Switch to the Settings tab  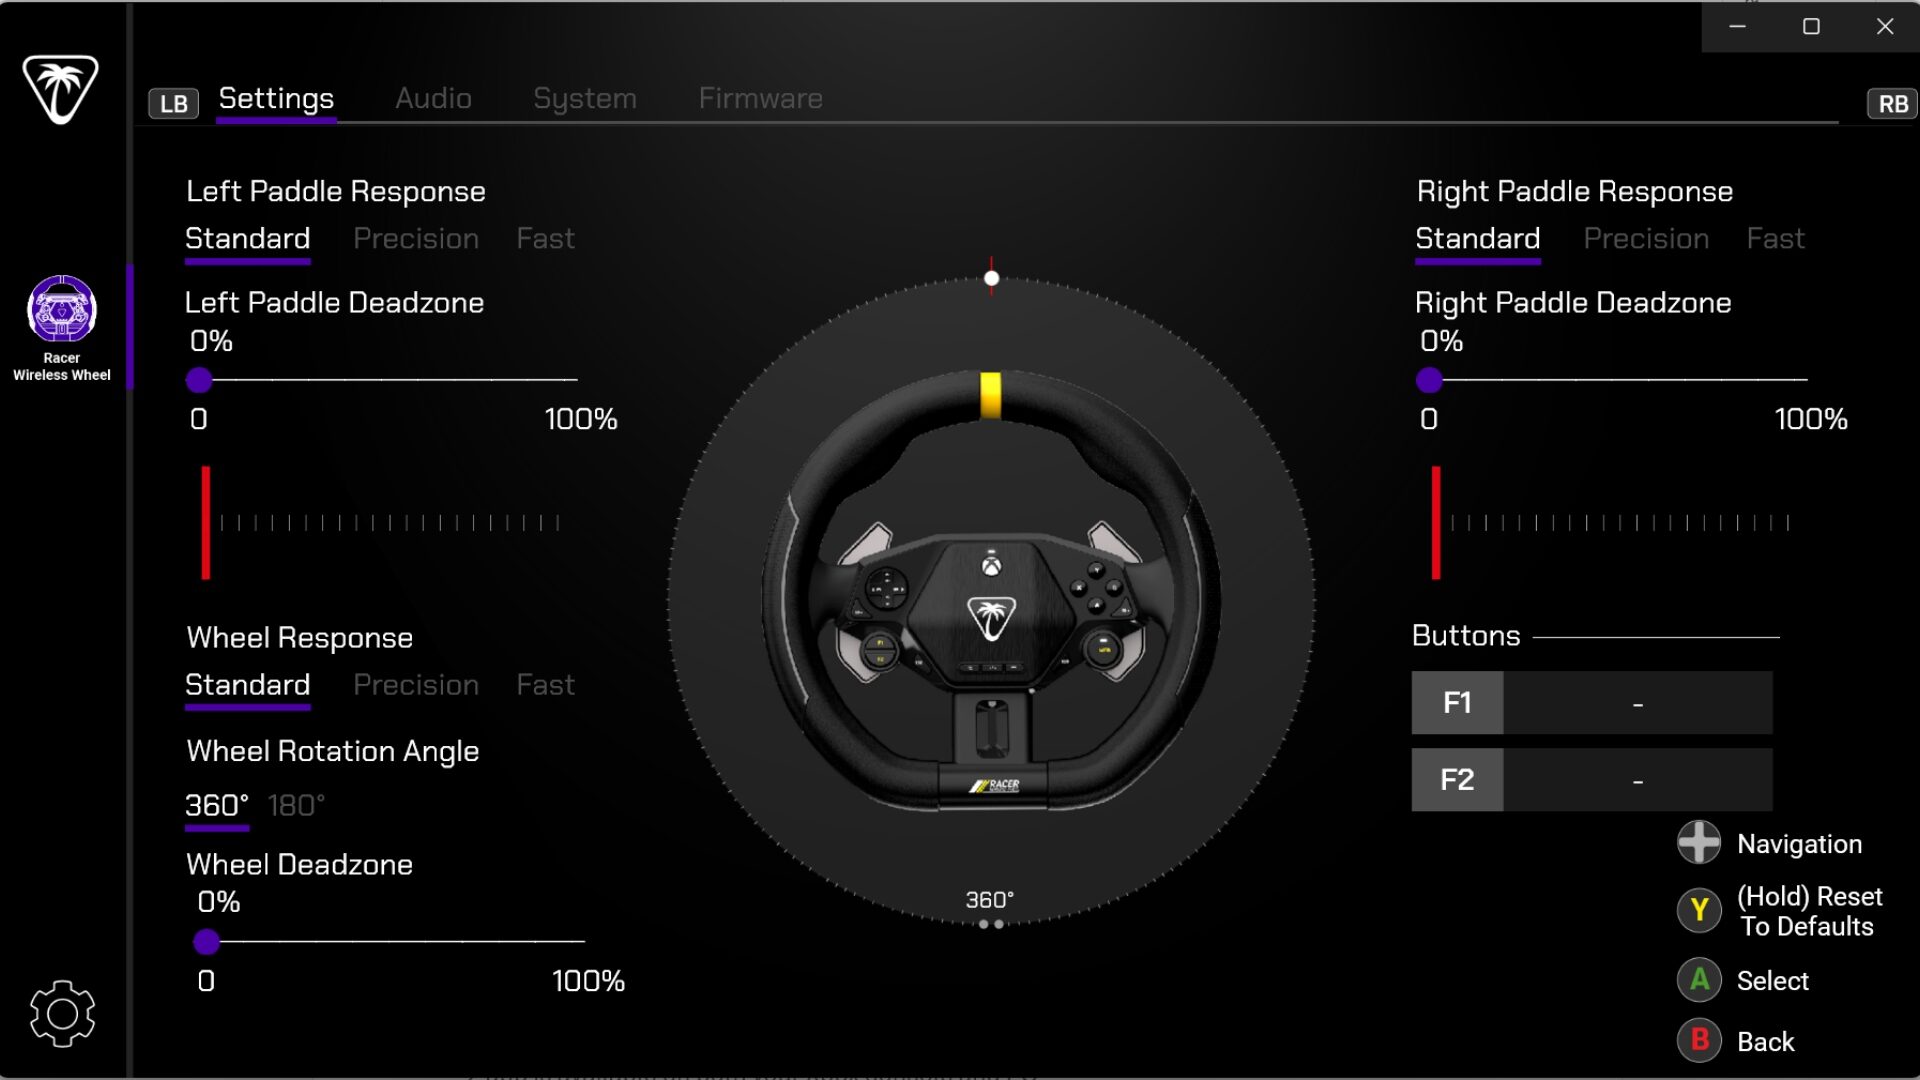276,99
